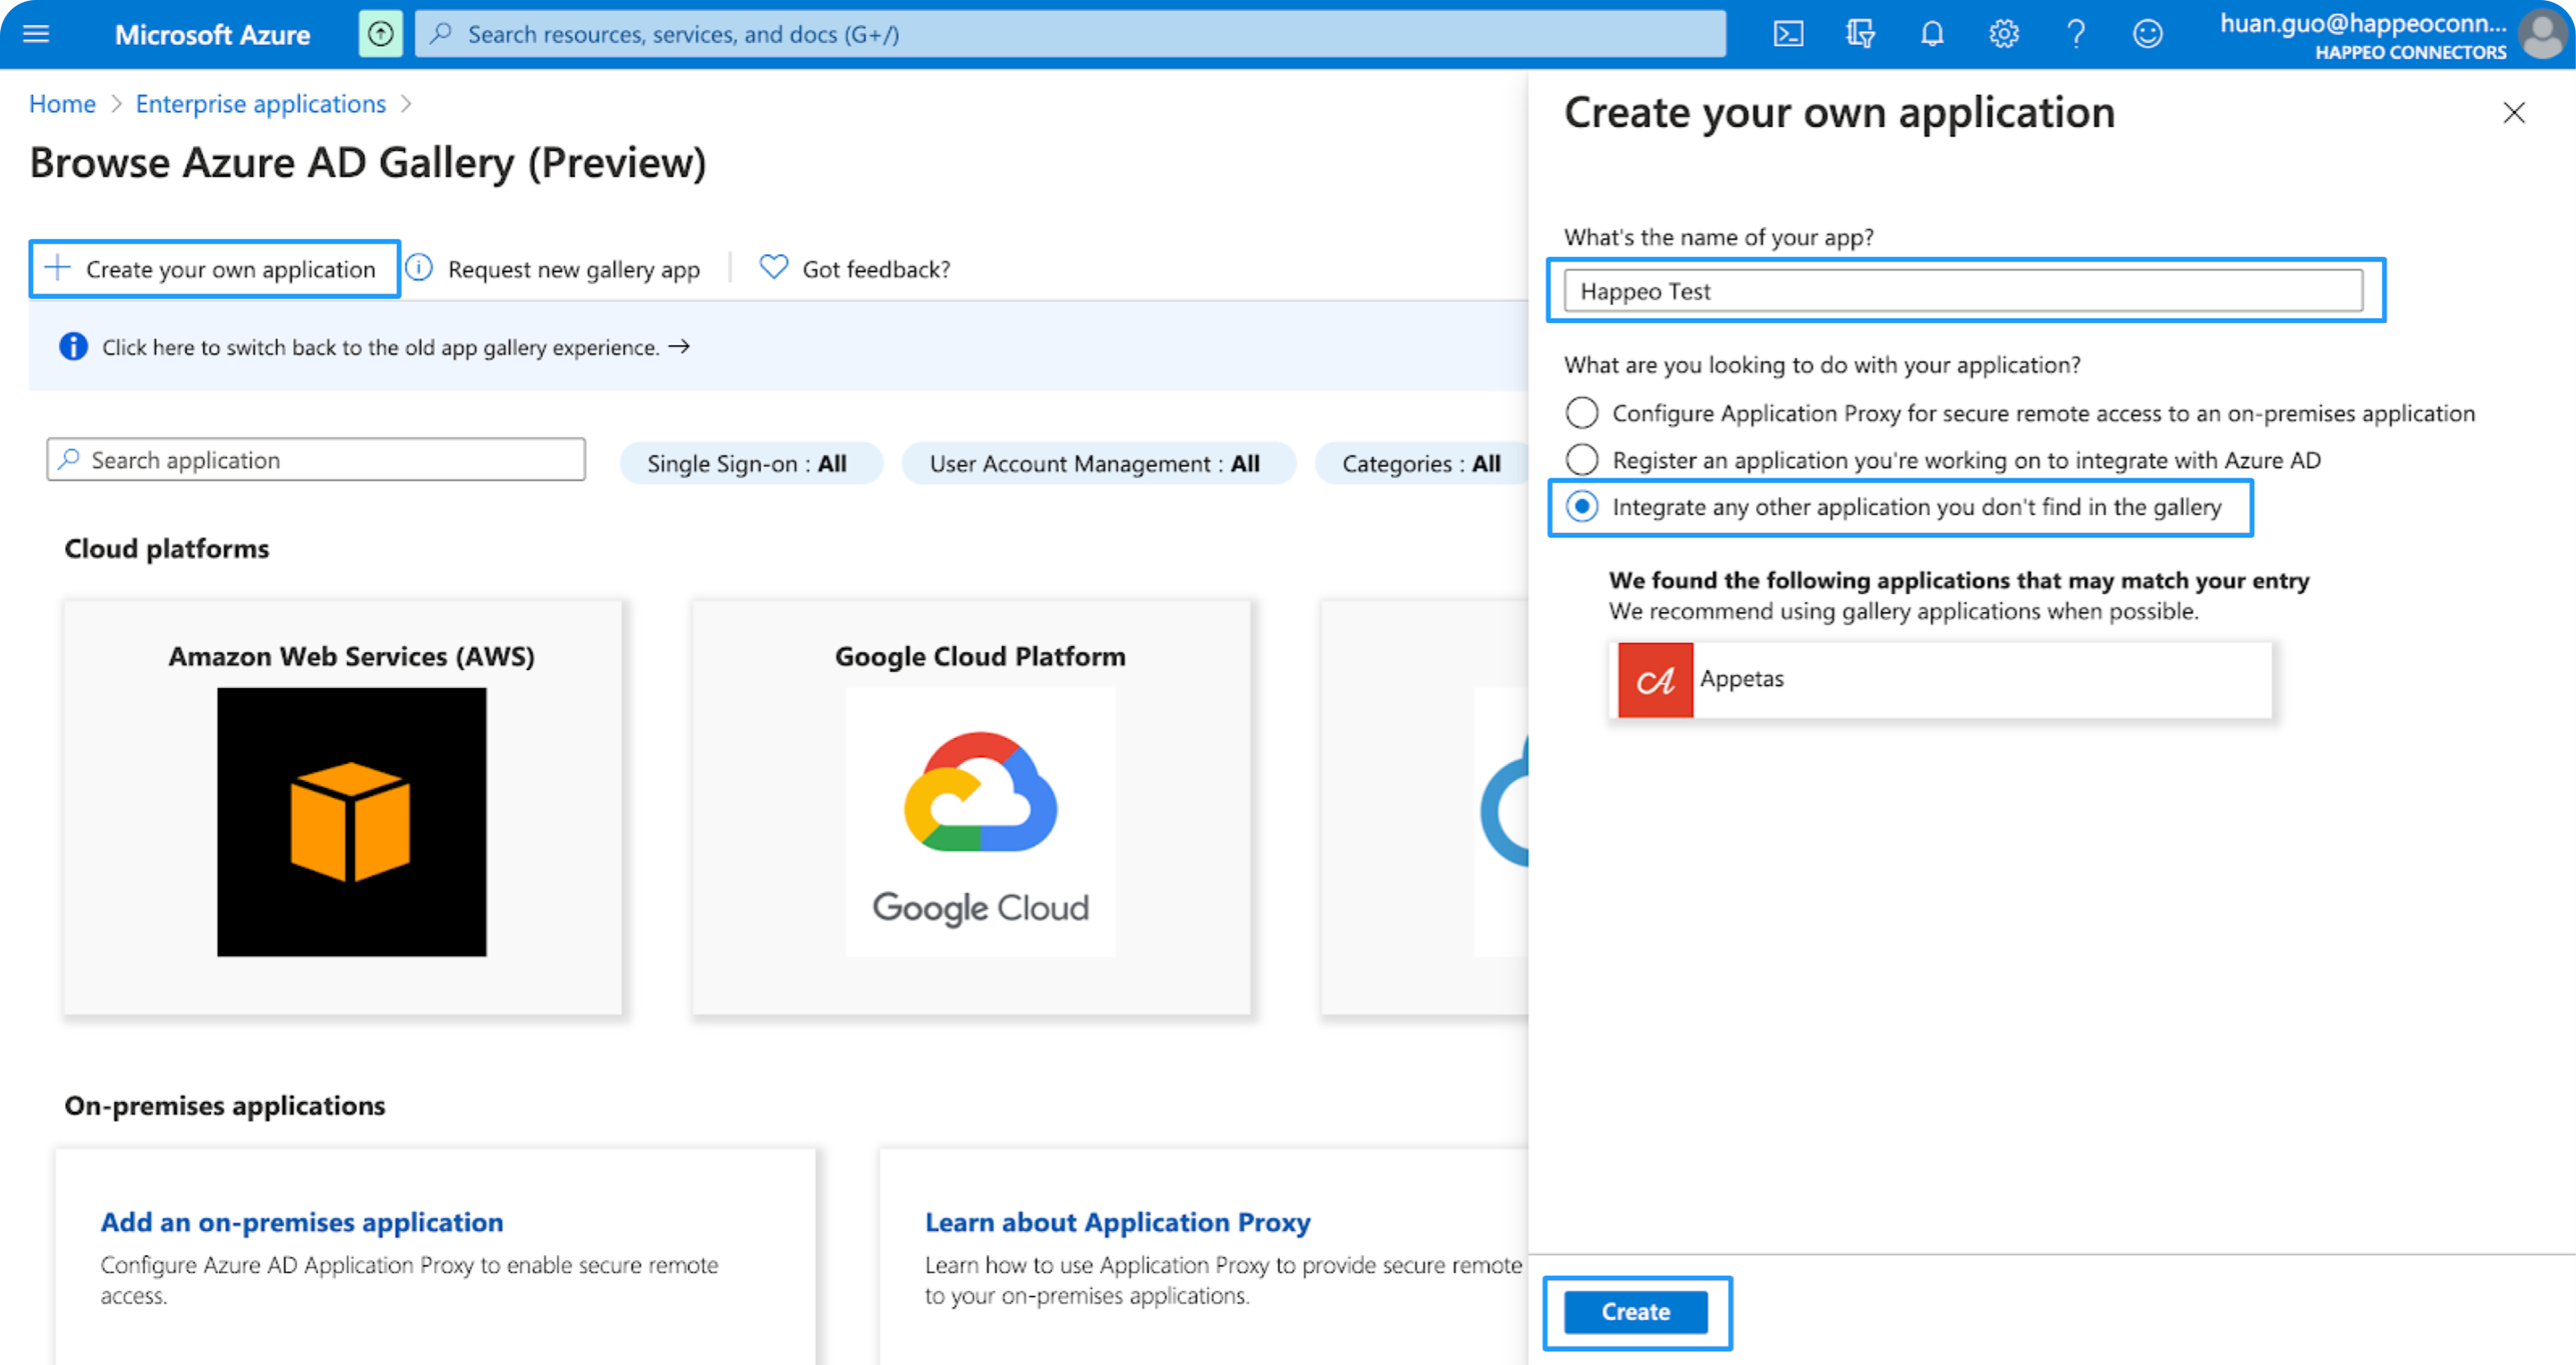The width and height of the screenshot is (2576, 1365).
Task: Click the AWS orange cube logo
Action: pyautogui.click(x=351, y=822)
